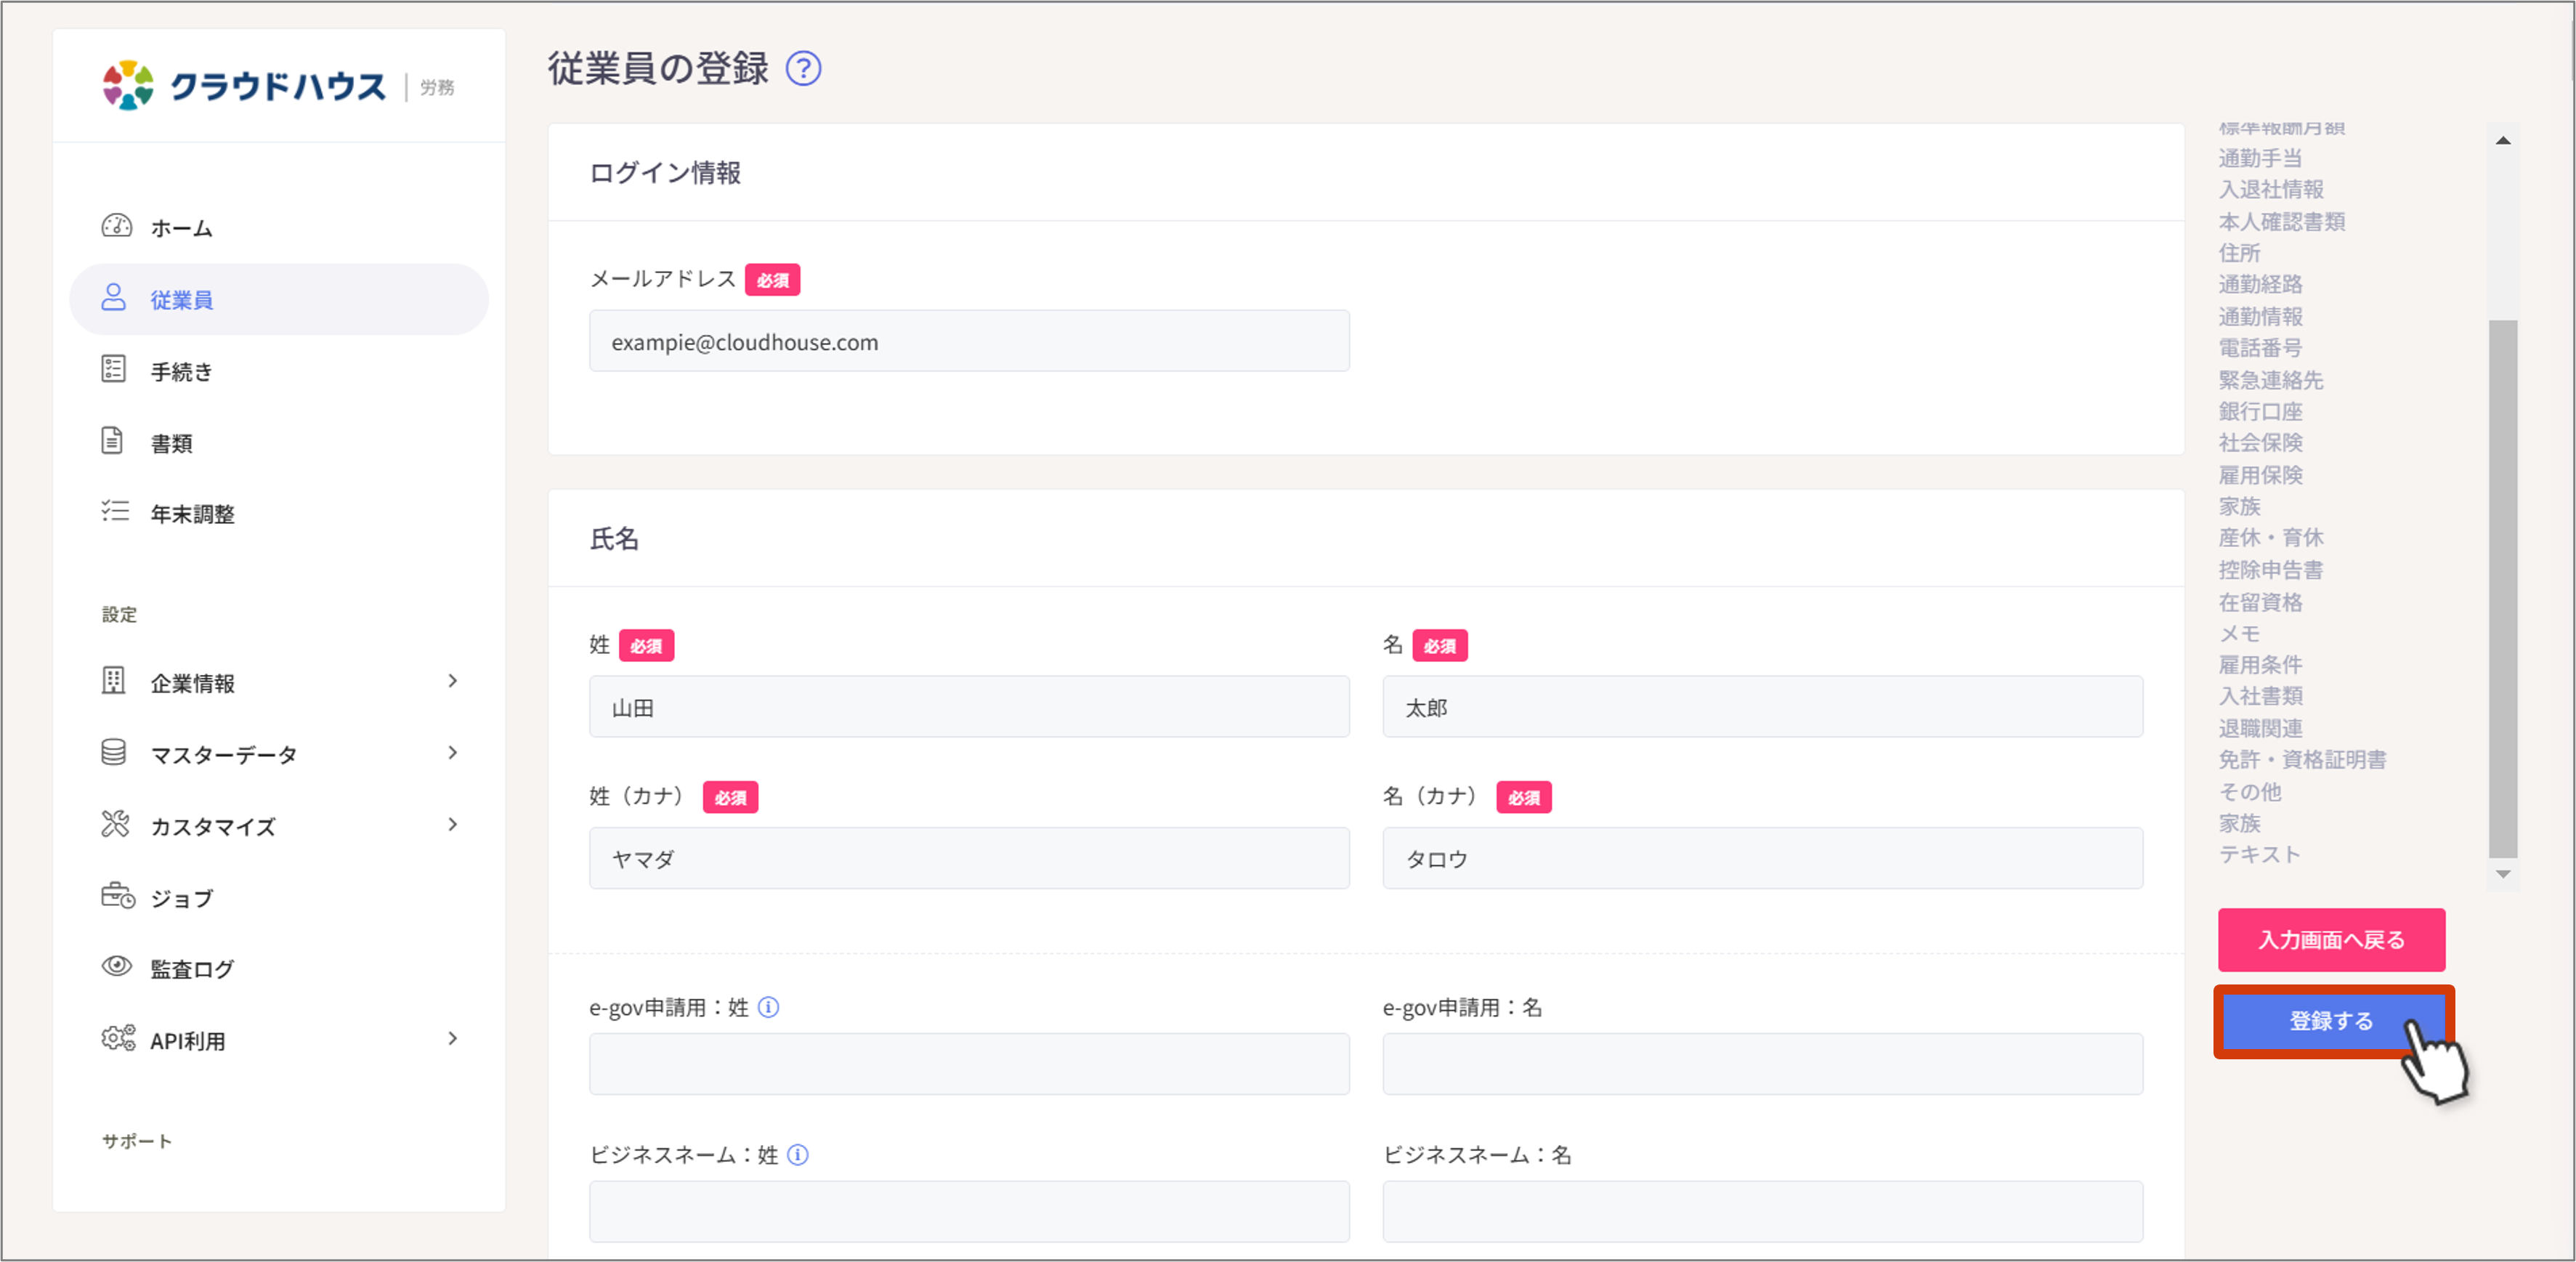Viewport: 2576px width, 1262px height.
Task: Click the ジョブ briefcase clock icon
Action: pyautogui.click(x=118, y=895)
